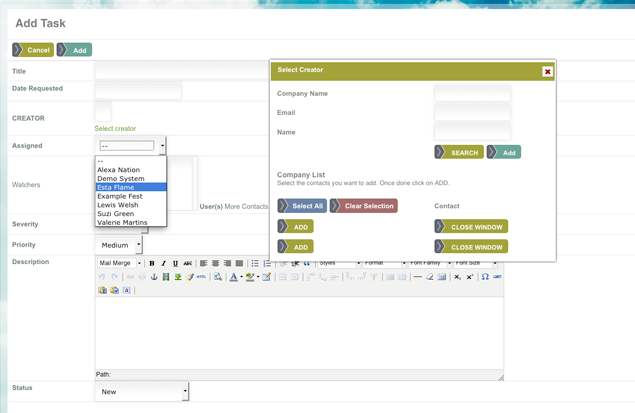This screenshot has width=635, height=413.
Task: Click the Select creator link
Action: point(115,129)
